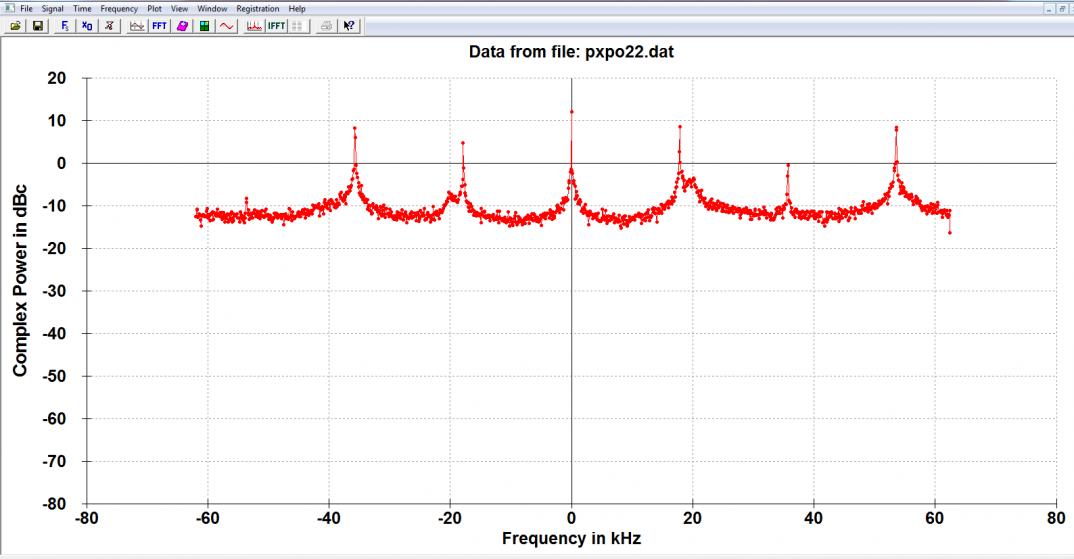Open the Signal menu
The image size is (1074, 559).
pyautogui.click(x=53, y=9)
